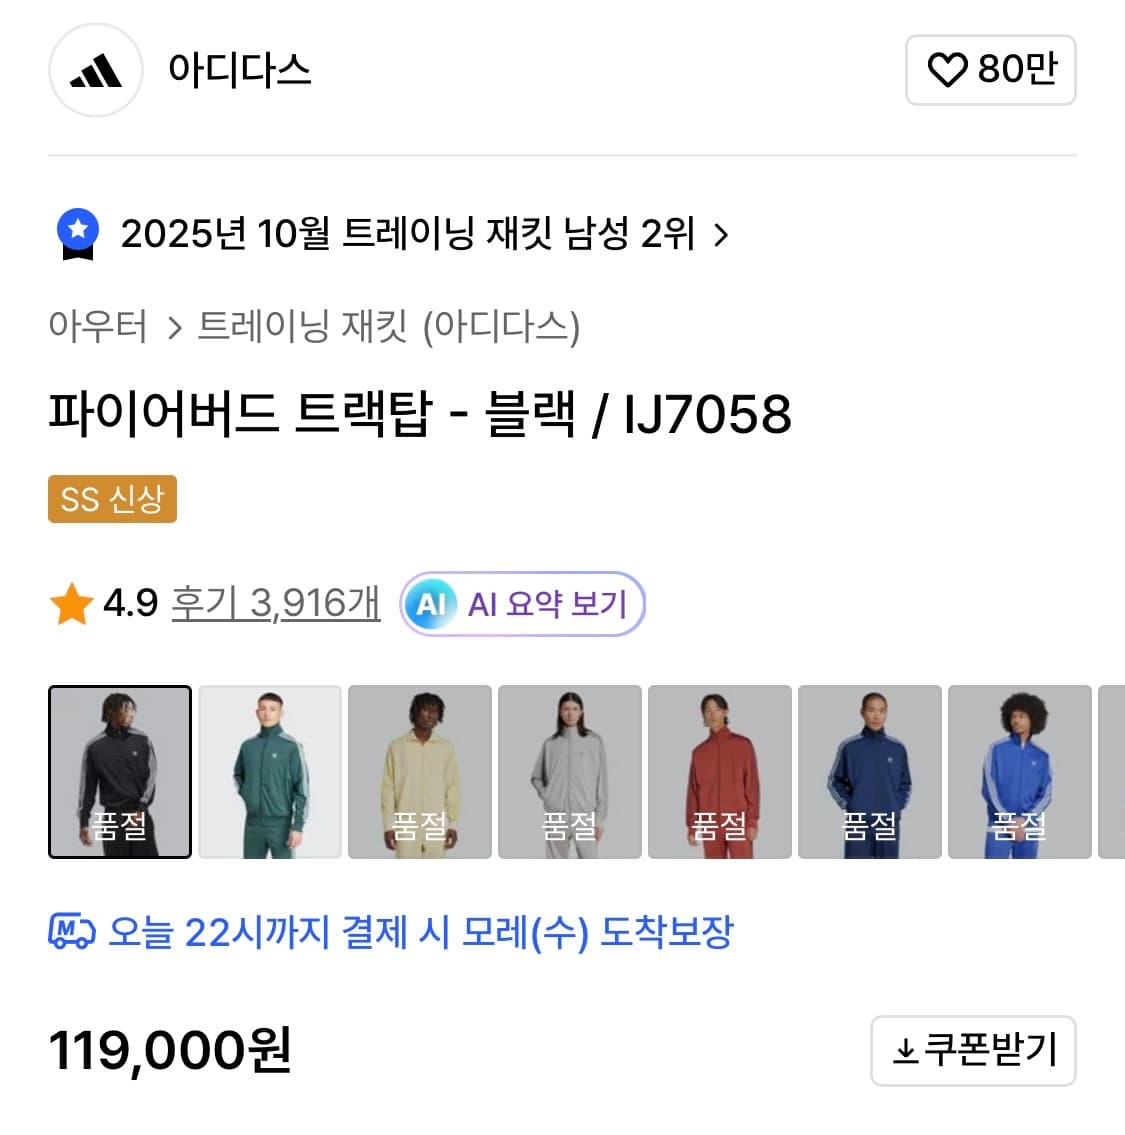
Task: Click the SS 신상 tag
Action: click(112, 500)
